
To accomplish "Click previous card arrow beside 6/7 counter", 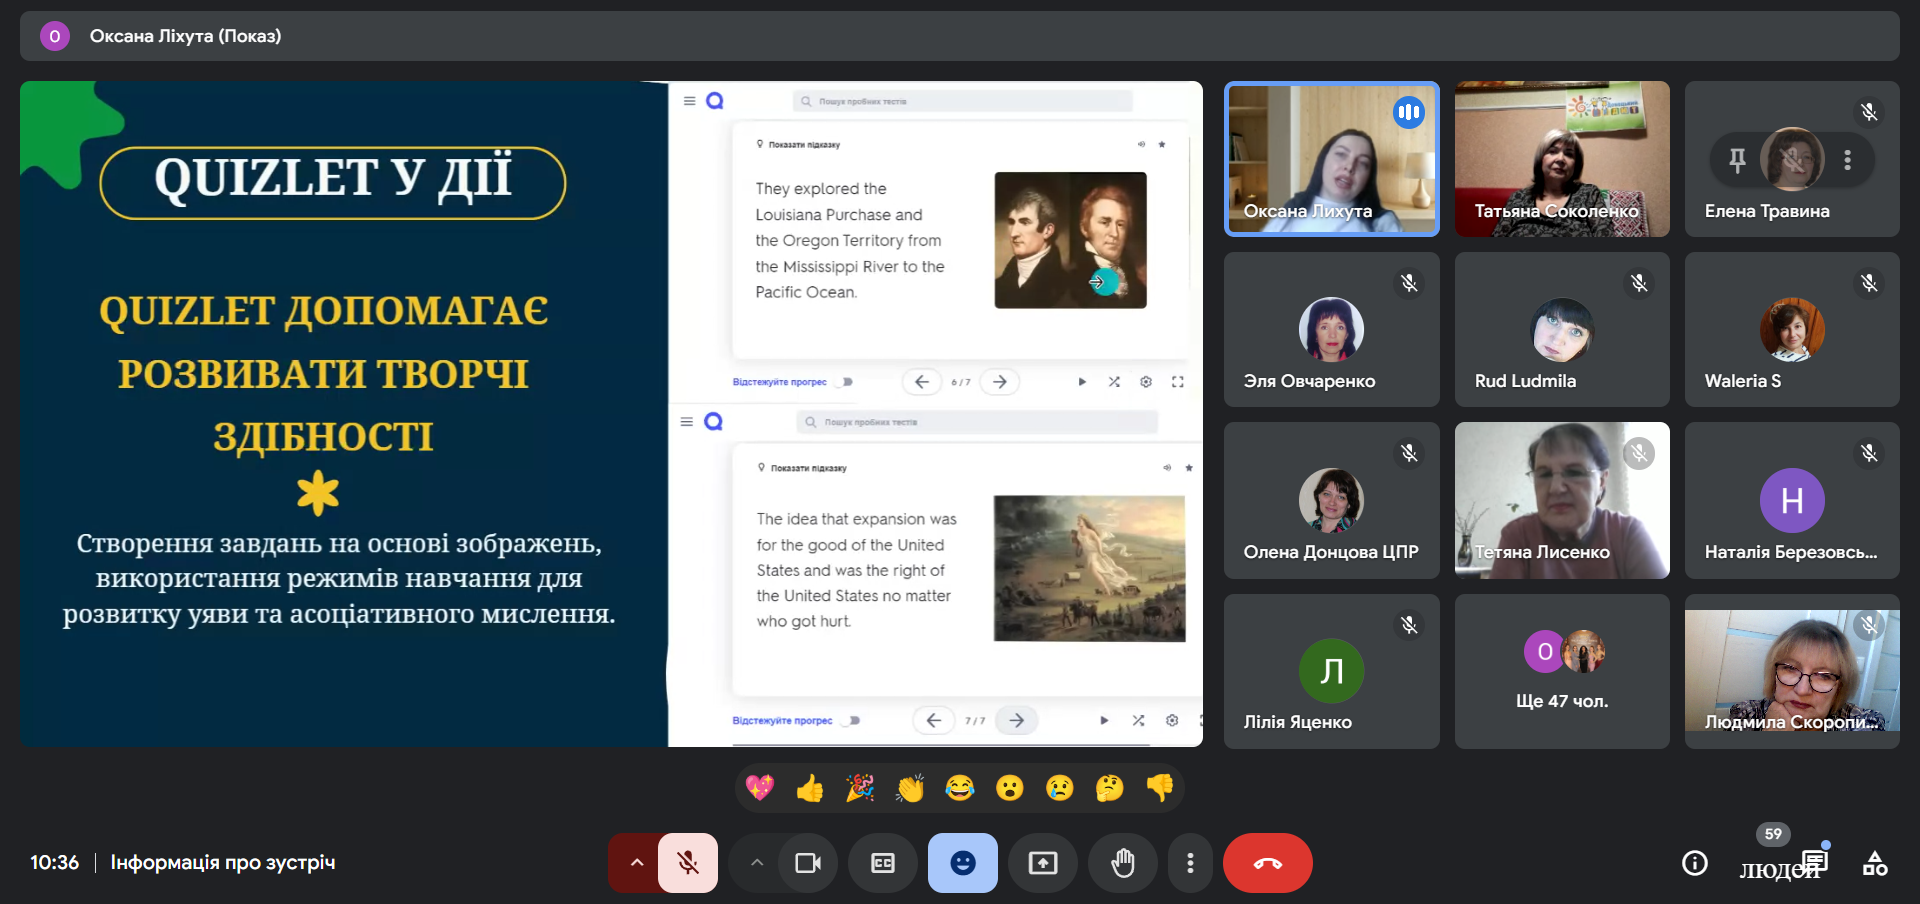I will coord(921,382).
